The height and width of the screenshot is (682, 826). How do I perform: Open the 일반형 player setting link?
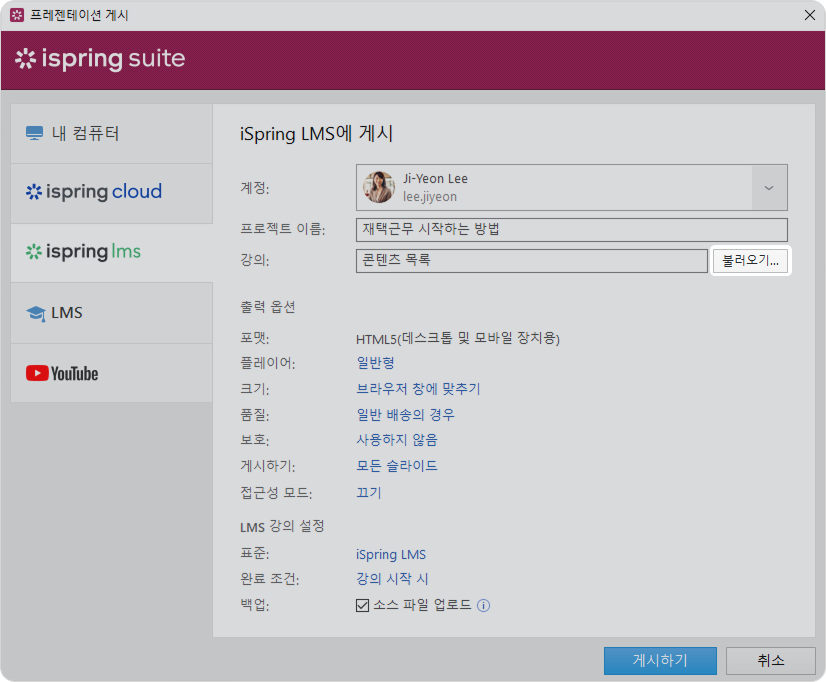tap(375, 363)
